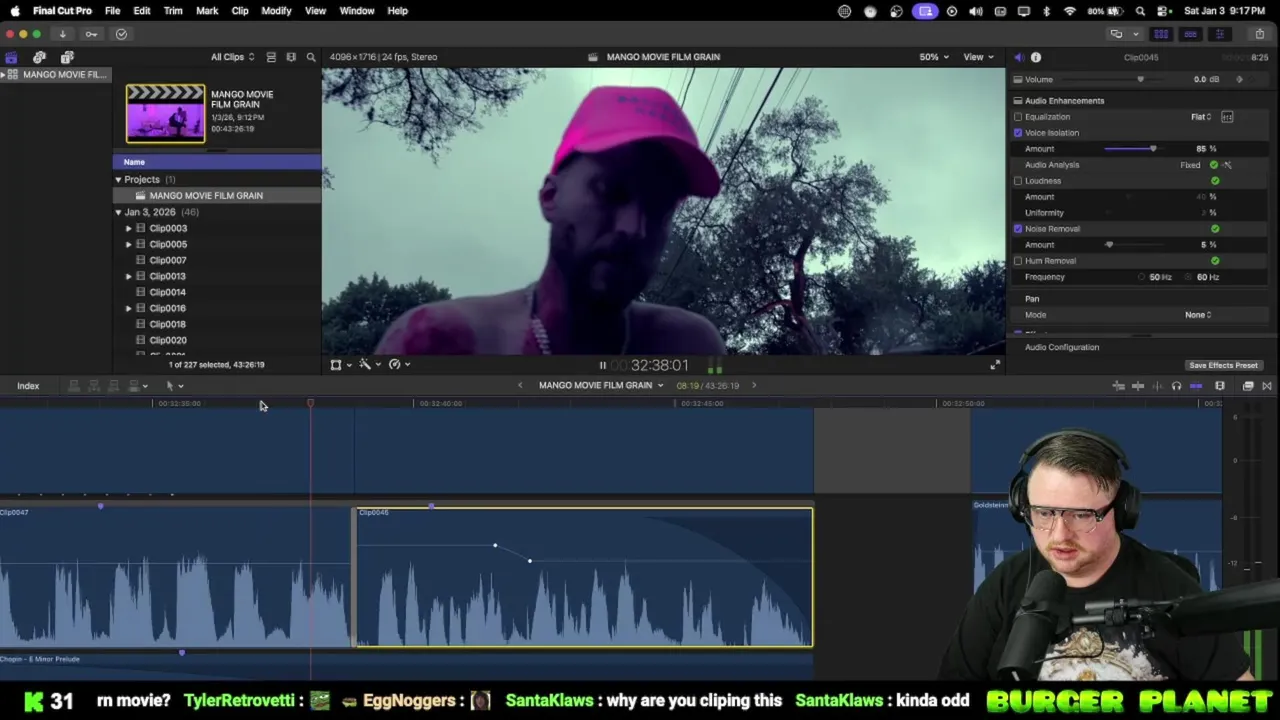Disable the Voice Isolation checkbox
This screenshot has height=720, width=1280.
coord(1018,133)
